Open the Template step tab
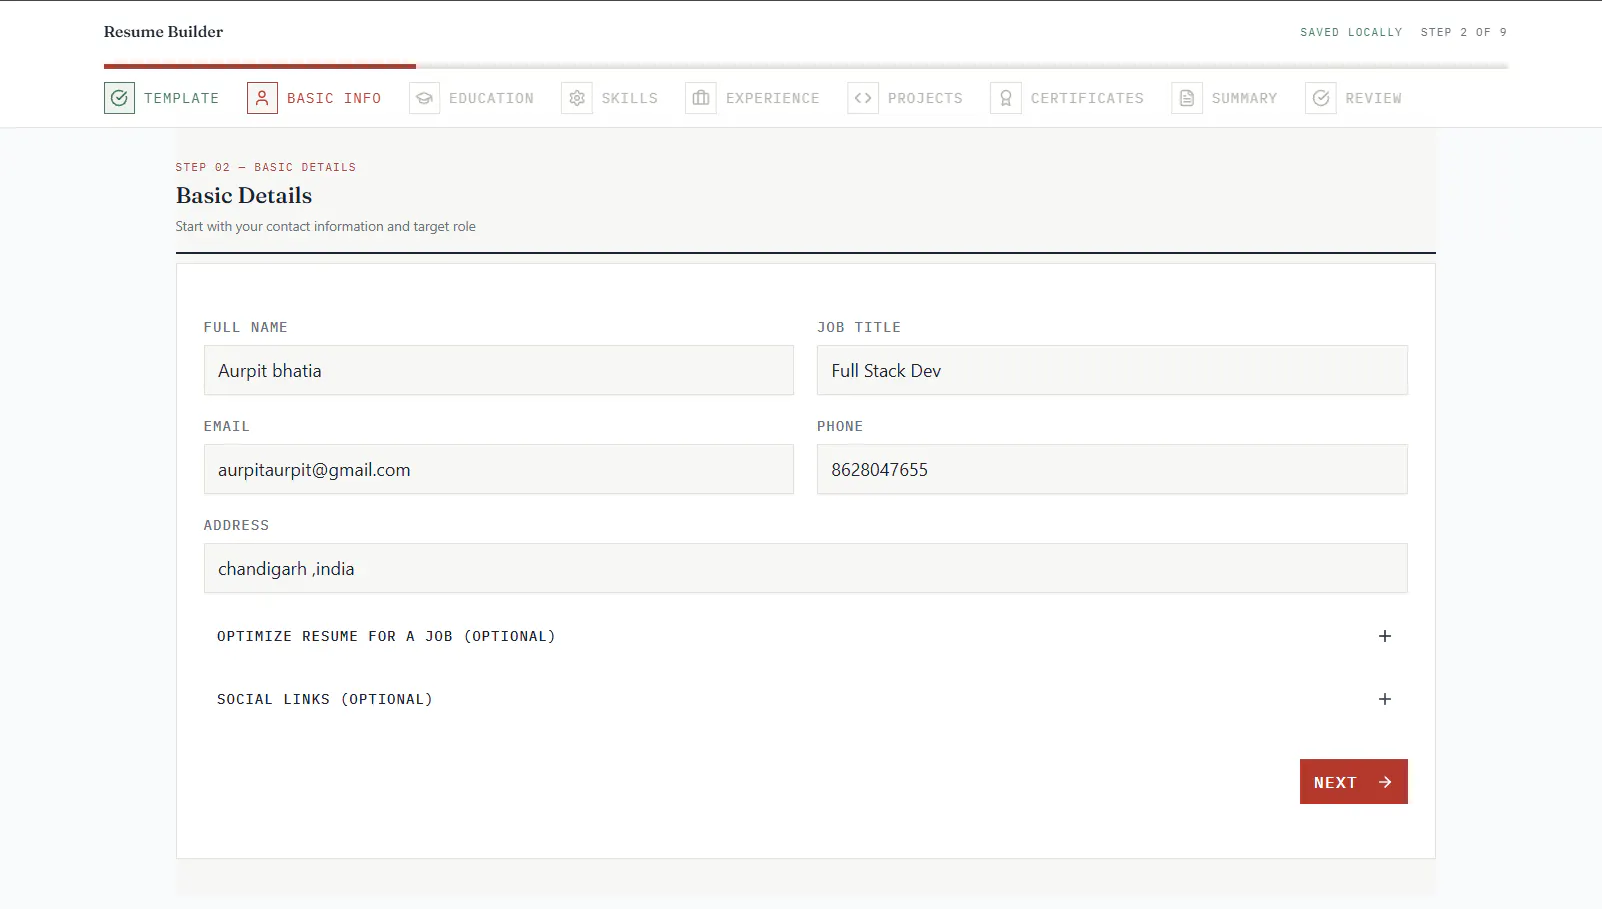The width and height of the screenshot is (1602, 909). (x=162, y=98)
